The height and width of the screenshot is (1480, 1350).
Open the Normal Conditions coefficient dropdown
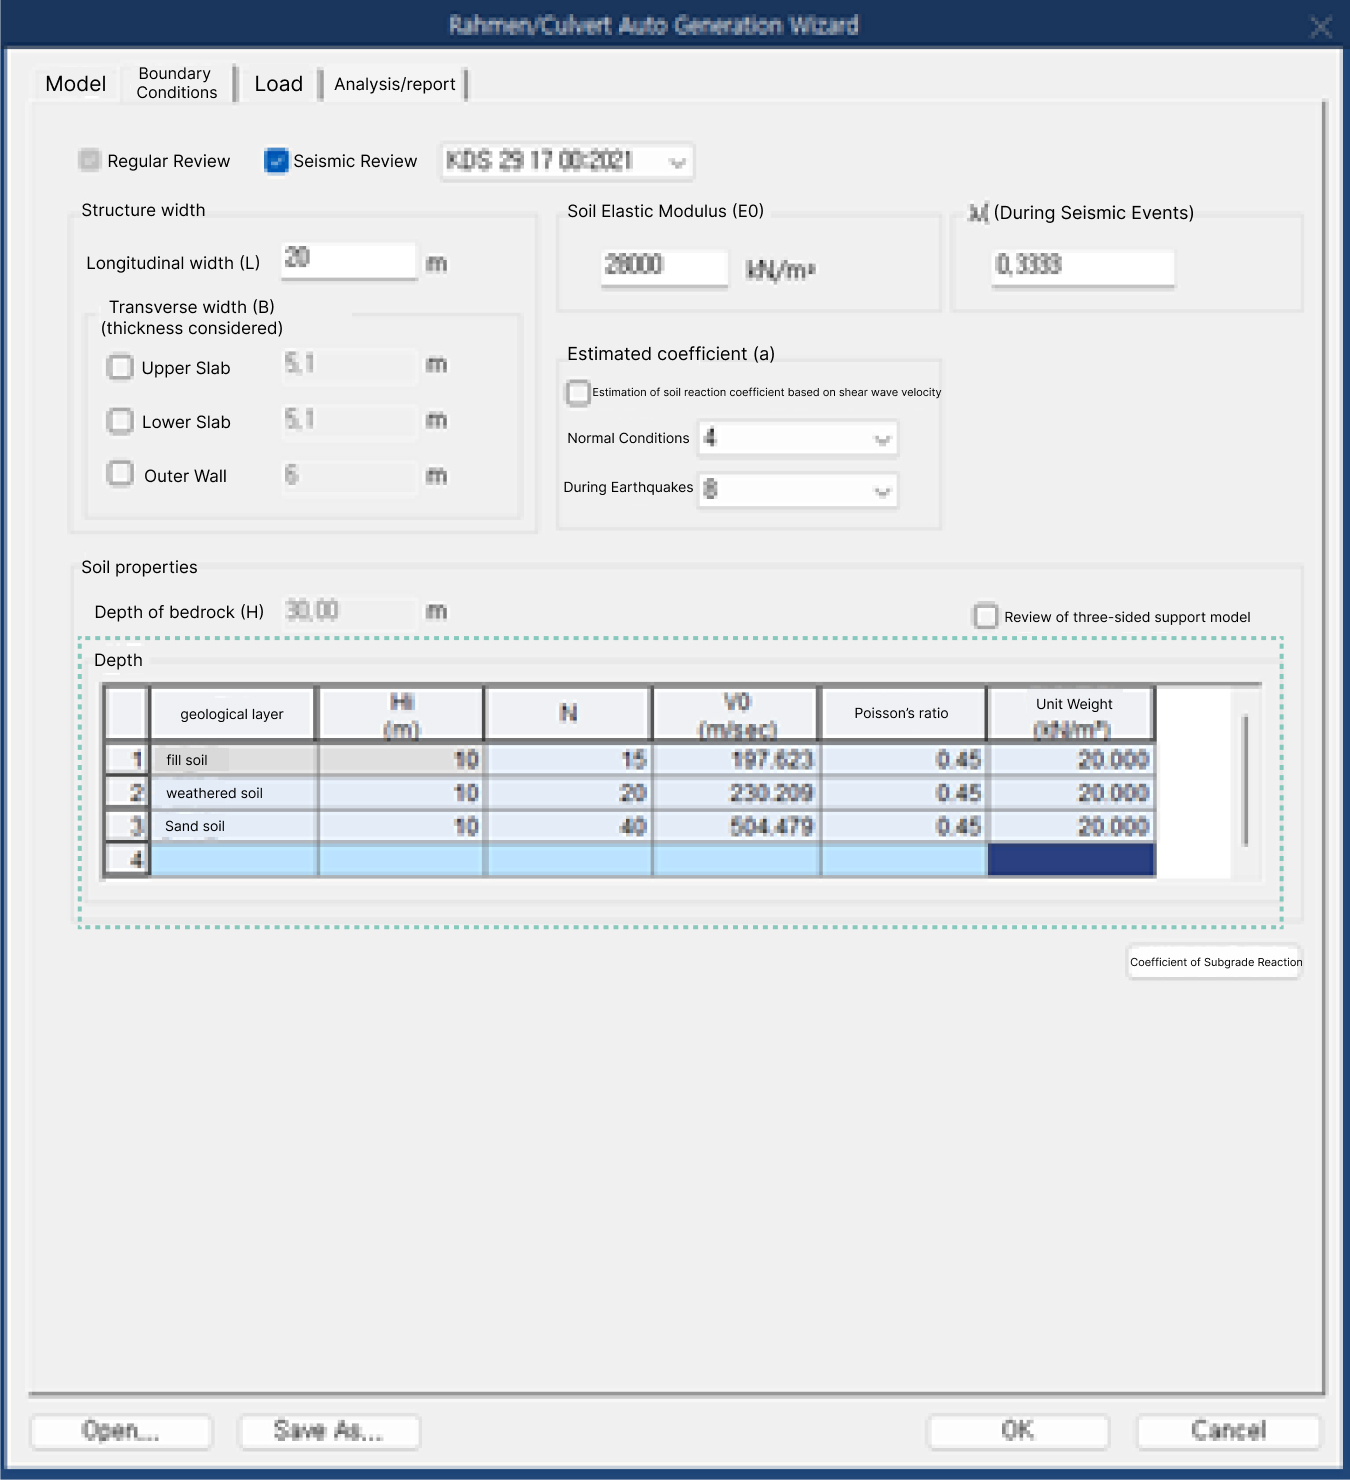881,438
